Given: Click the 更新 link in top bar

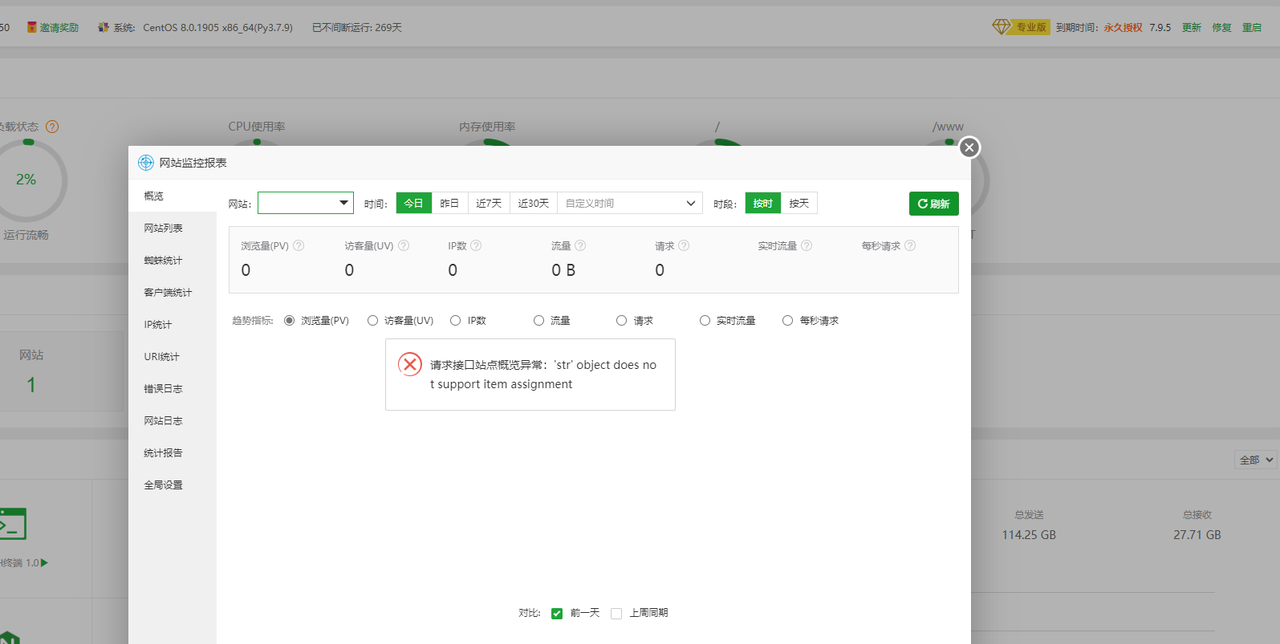Looking at the screenshot, I should click(x=1191, y=27).
